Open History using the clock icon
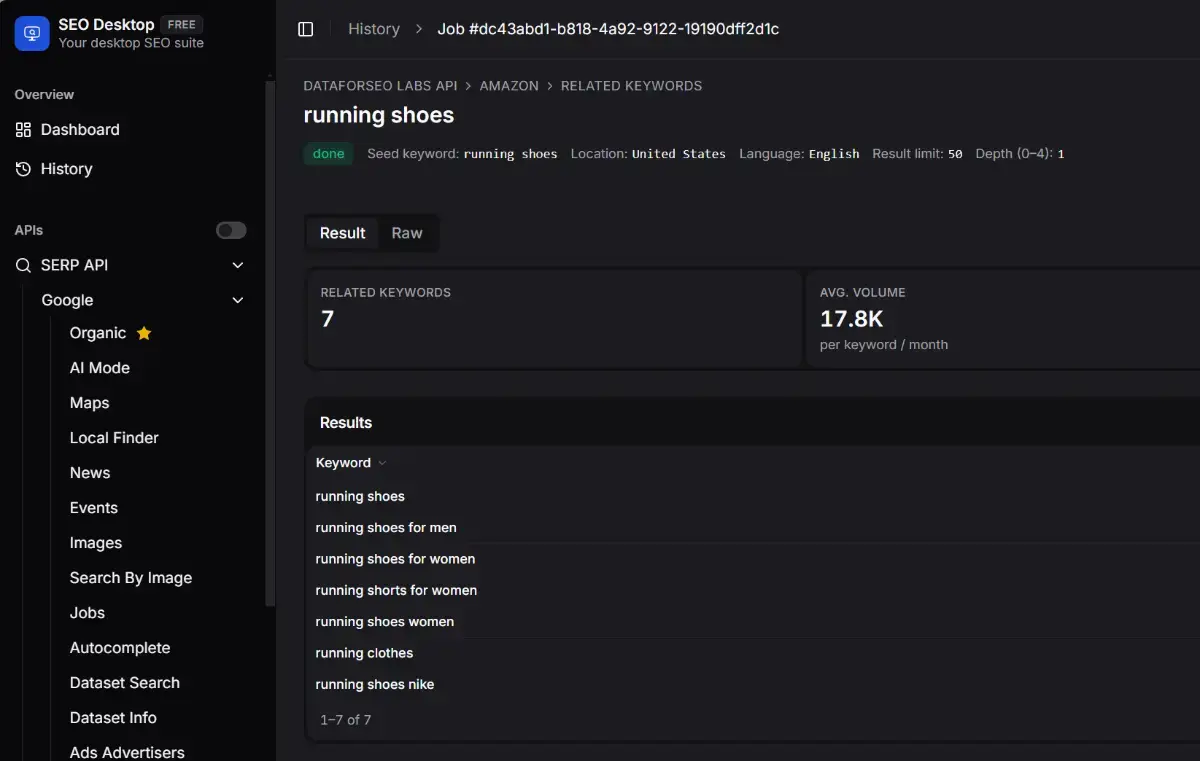This screenshot has width=1200, height=761. point(22,168)
